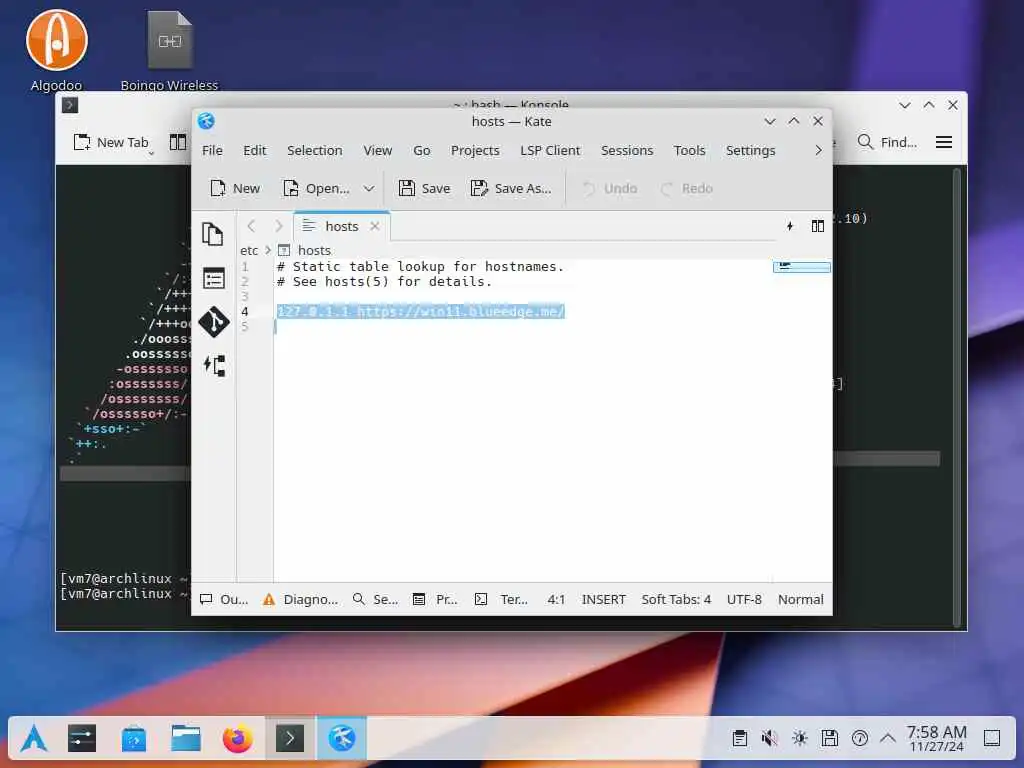
Task: Open the application launcher in taskbar
Action: click(34, 739)
